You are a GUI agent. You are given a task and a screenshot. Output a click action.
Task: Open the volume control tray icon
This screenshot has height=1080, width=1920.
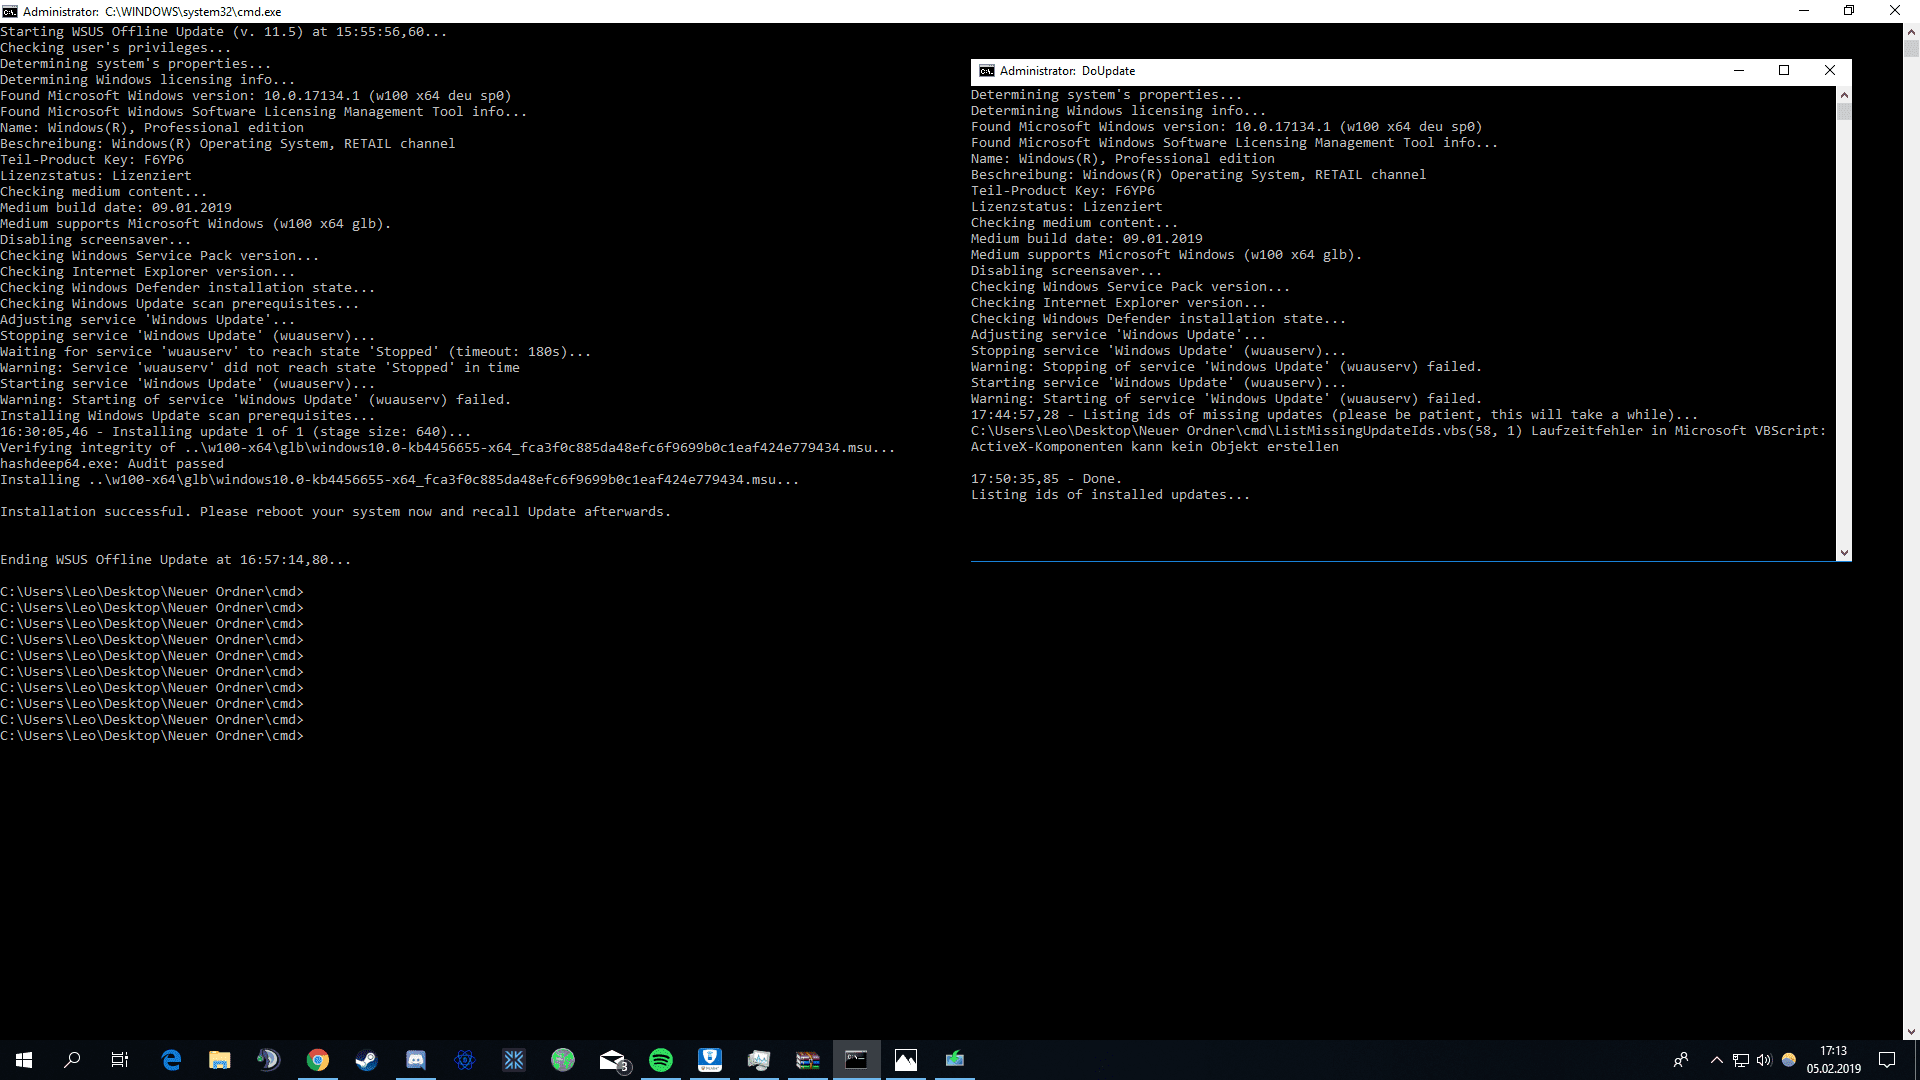coord(1764,1060)
